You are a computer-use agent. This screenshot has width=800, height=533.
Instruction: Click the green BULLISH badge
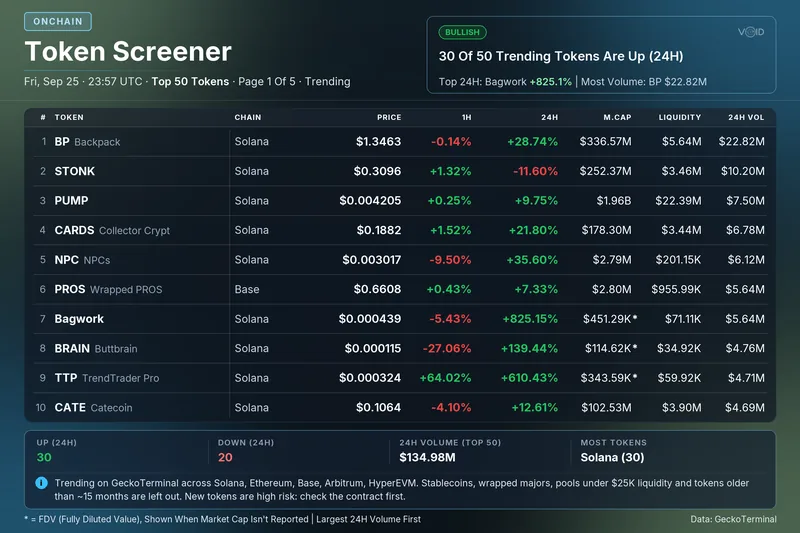point(462,32)
